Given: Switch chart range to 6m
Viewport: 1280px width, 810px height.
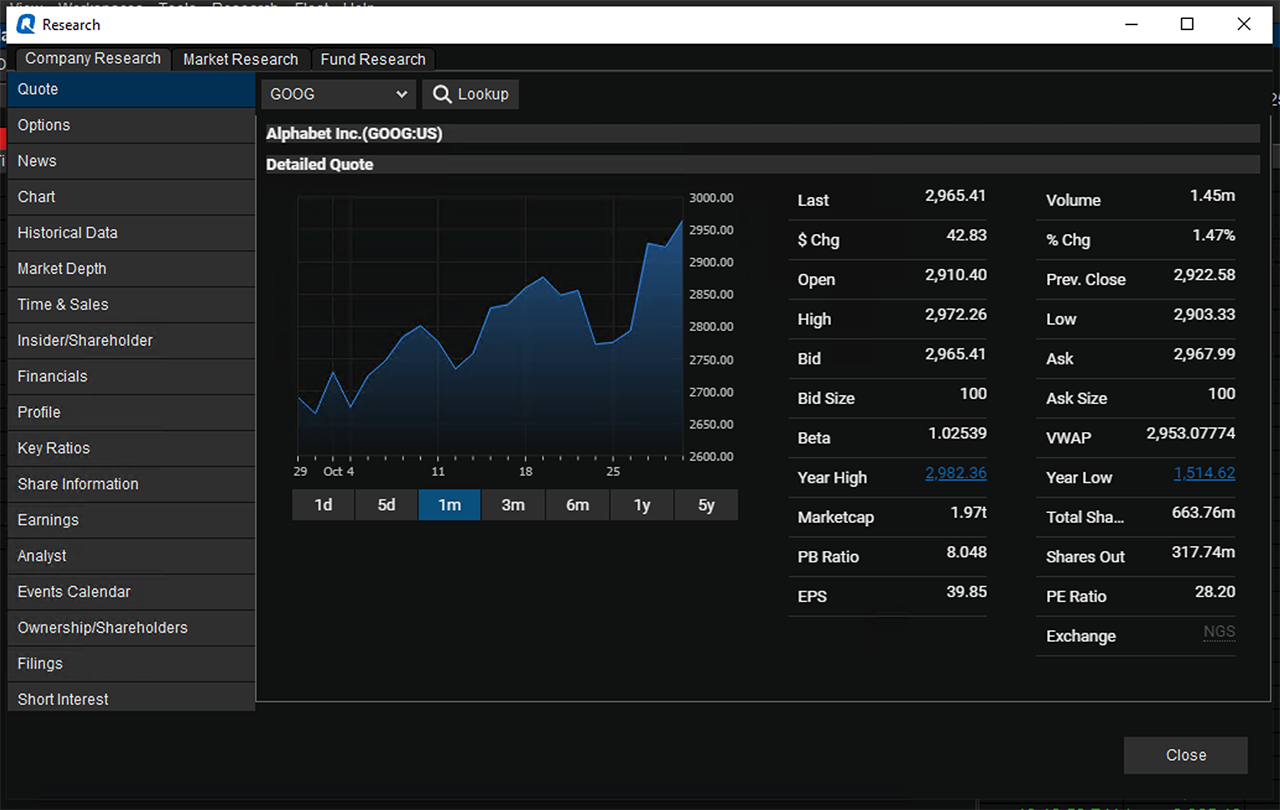Looking at the screenshot, I should click(578, 505).
